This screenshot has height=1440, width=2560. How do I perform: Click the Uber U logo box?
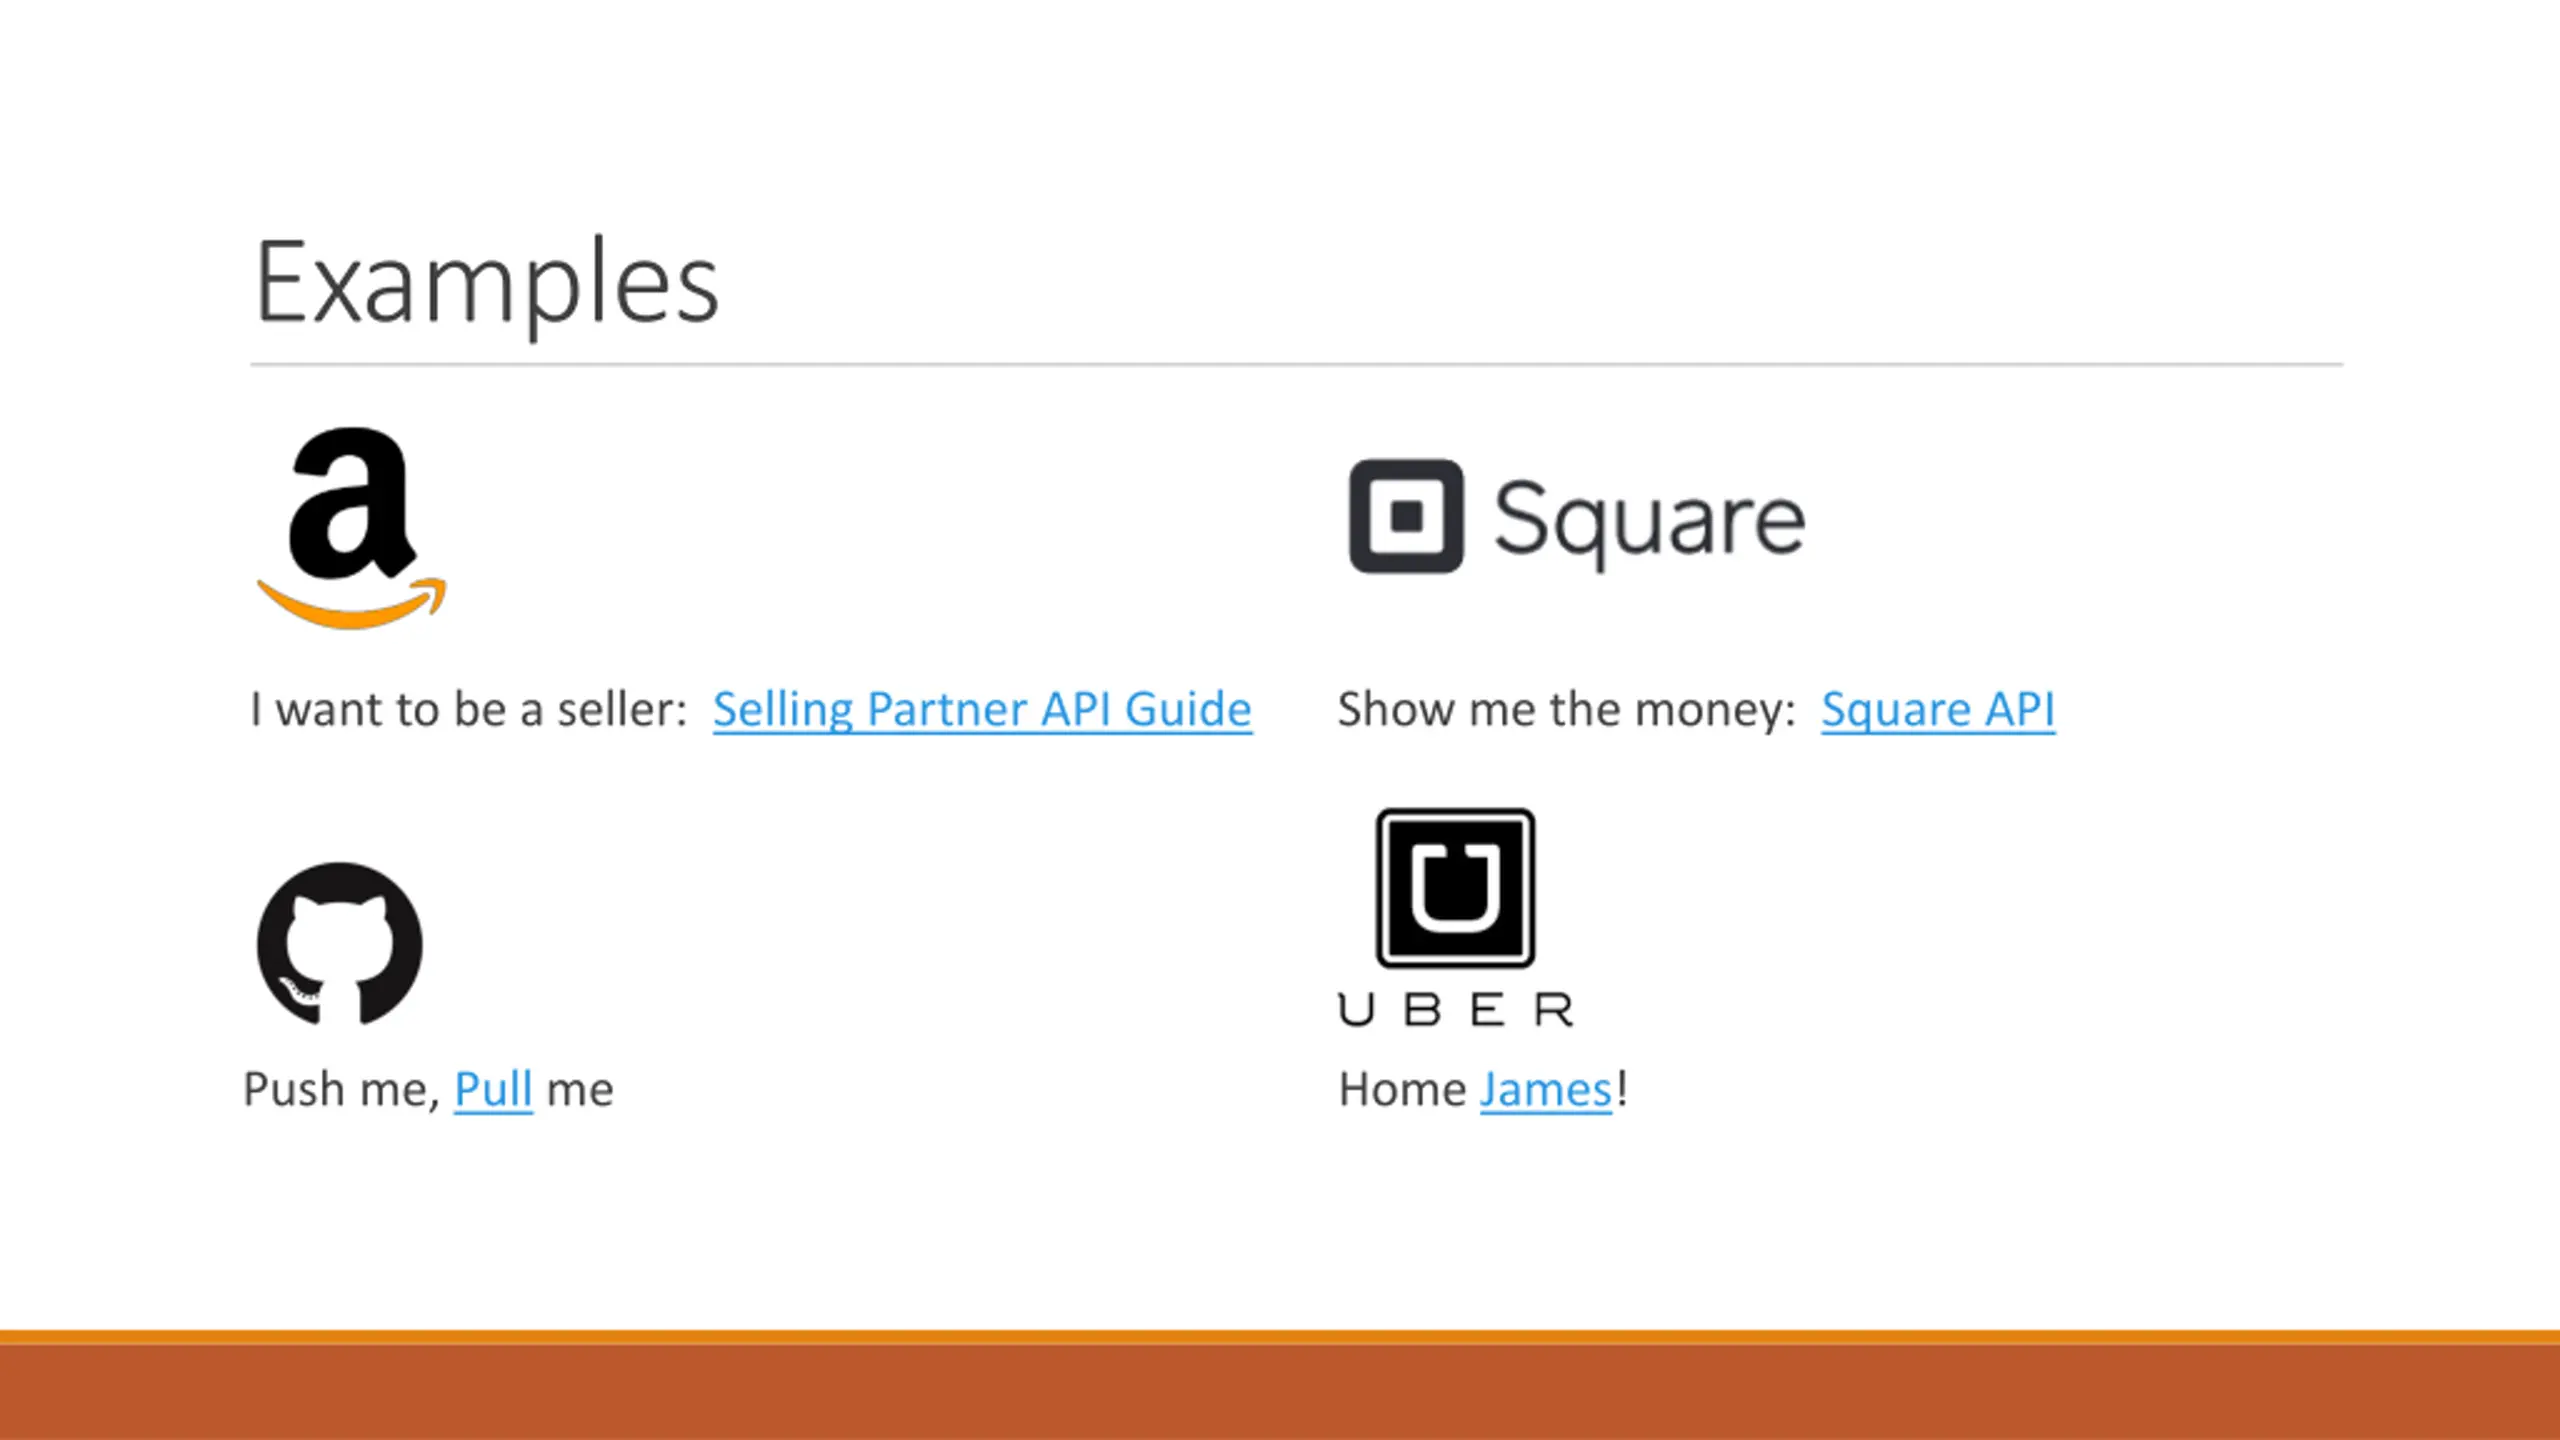click(1455, 888)
